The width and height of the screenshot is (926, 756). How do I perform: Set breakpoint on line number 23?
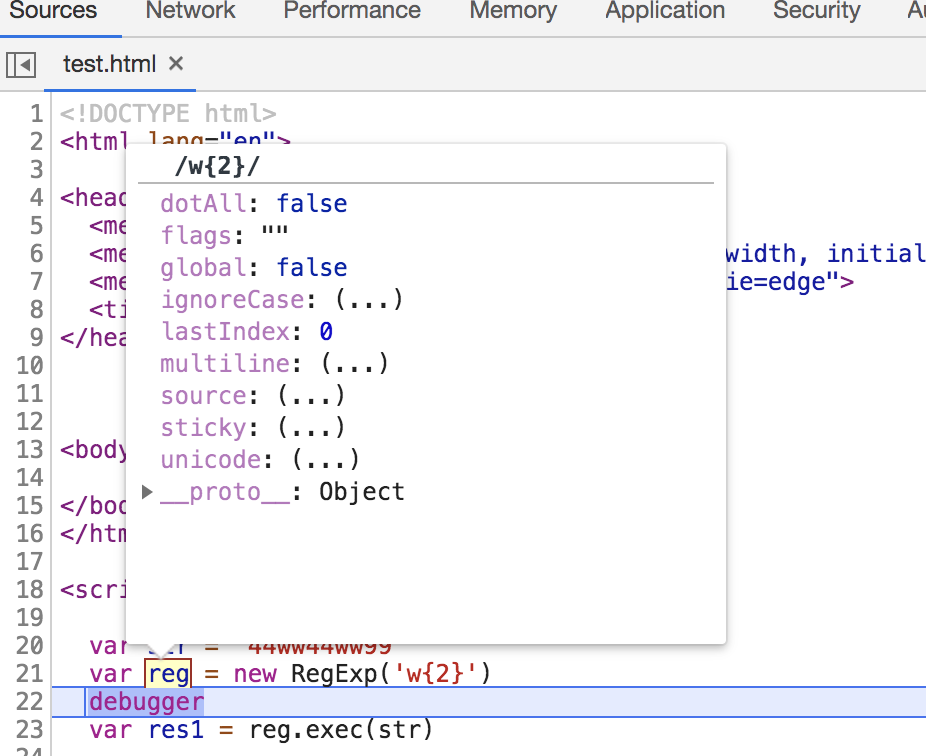tap(30, 730)
